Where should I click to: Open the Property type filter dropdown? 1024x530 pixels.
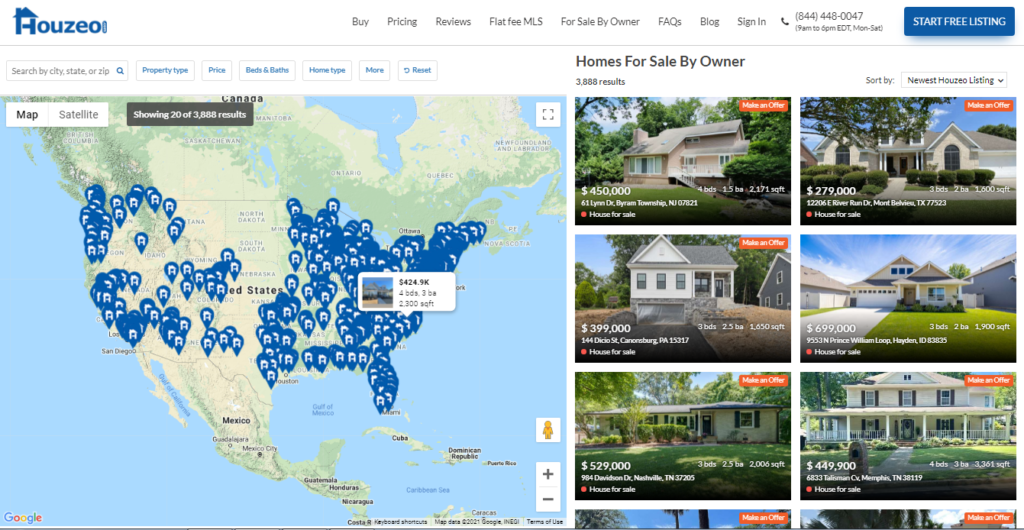[x=165, y=70]
